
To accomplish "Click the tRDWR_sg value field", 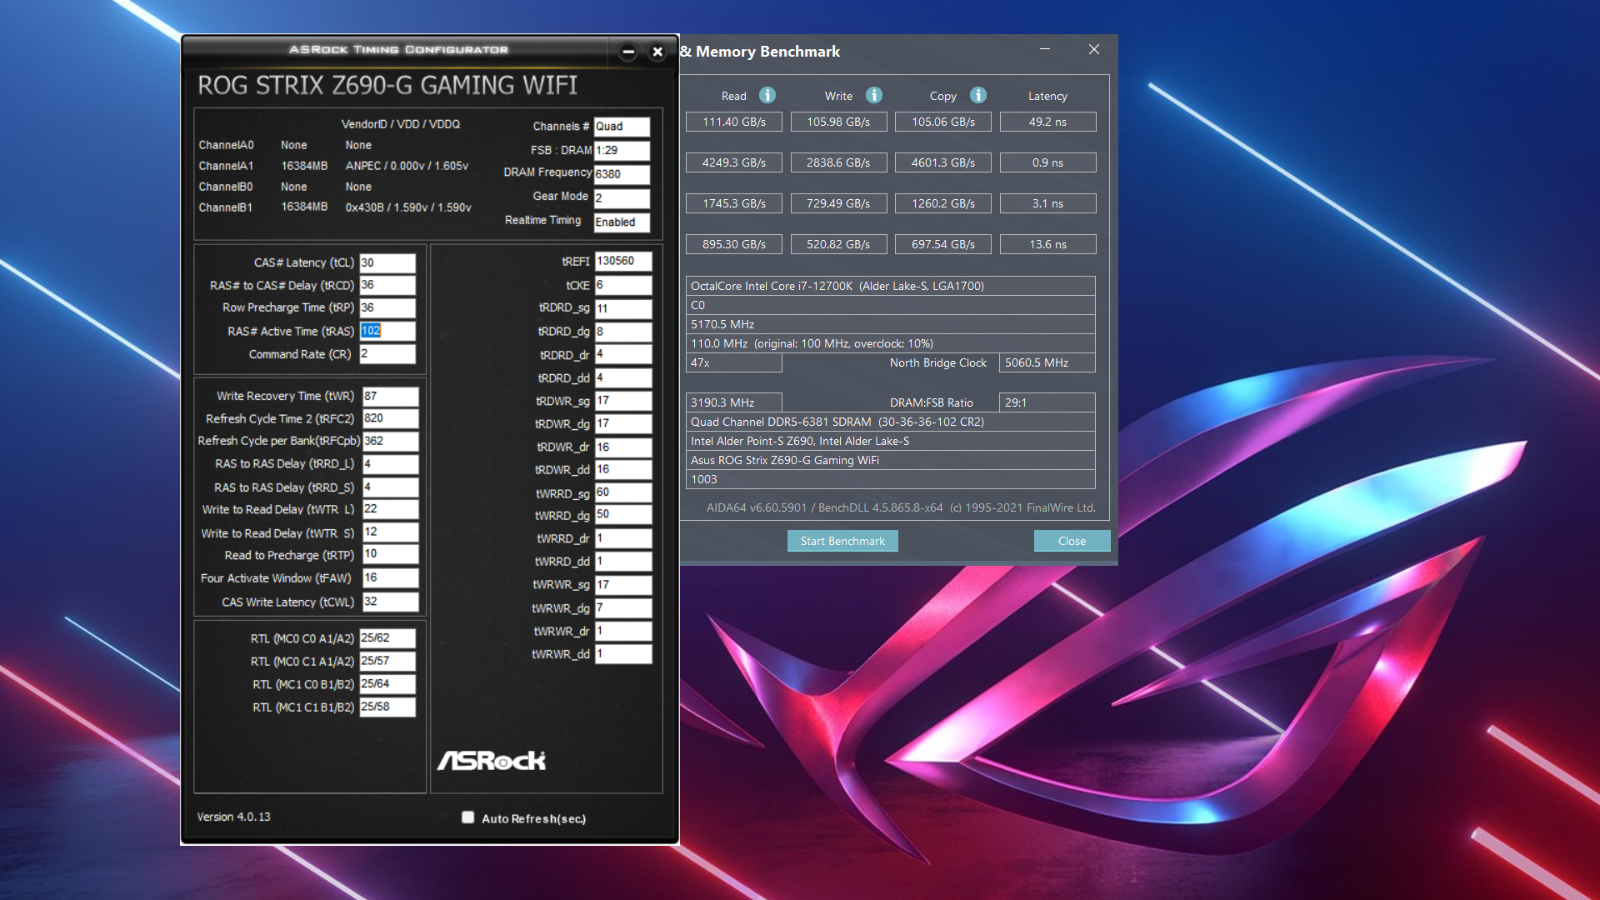I will click(x=623, y=401).
